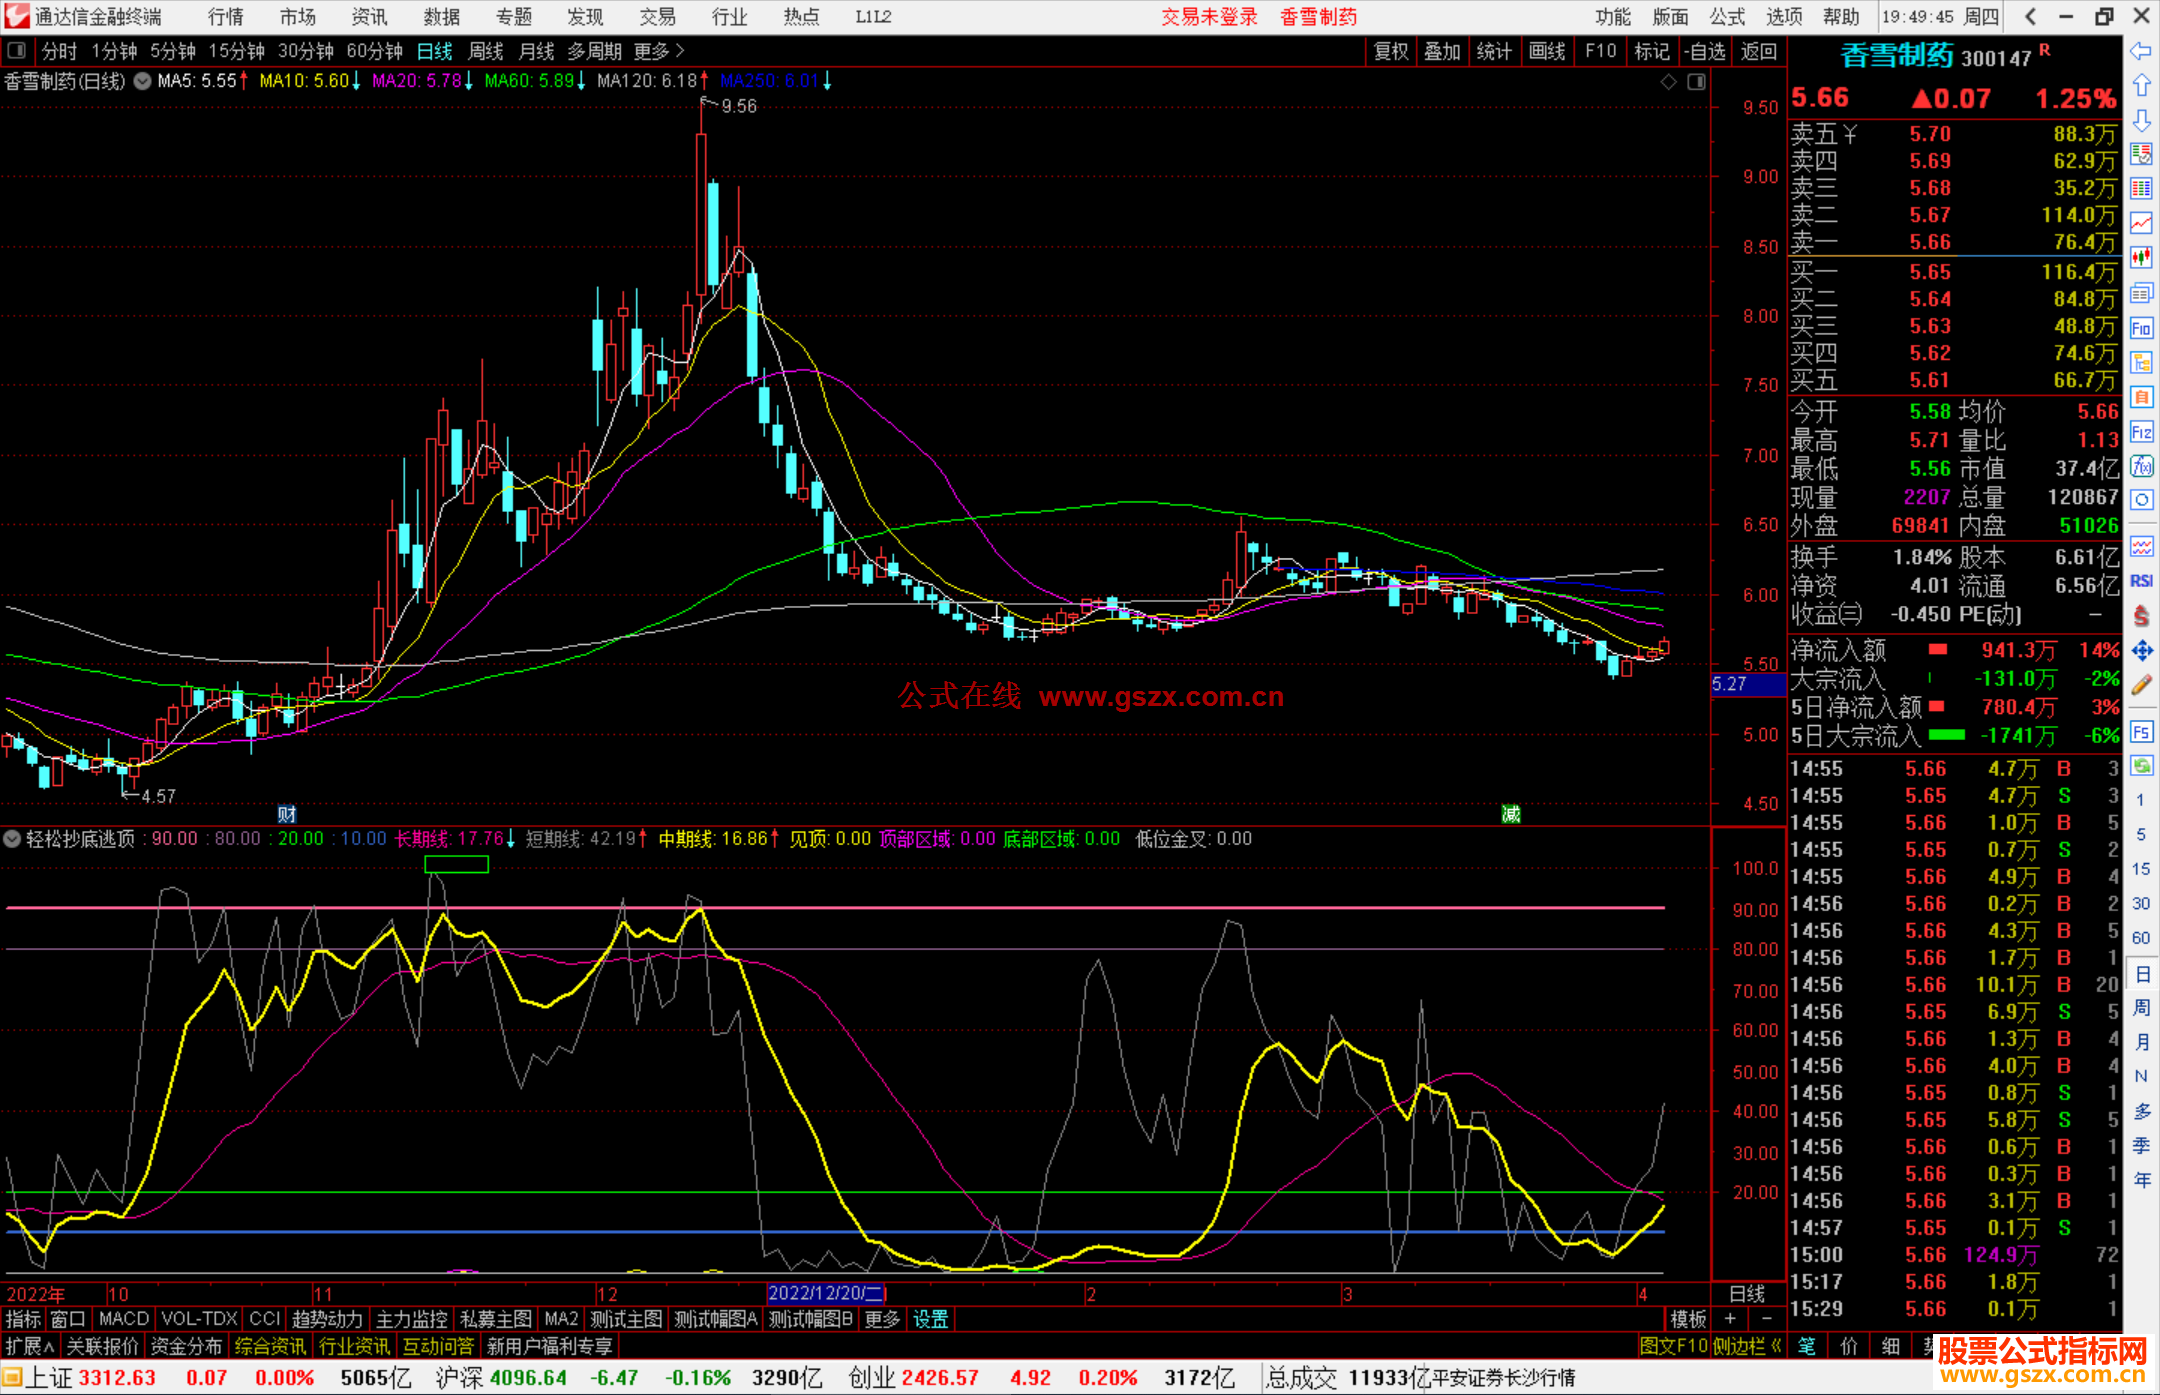This screenshot has height=1395, width=2160.
Task: Open the 行情 menu
Action: (x=226, y=17)
